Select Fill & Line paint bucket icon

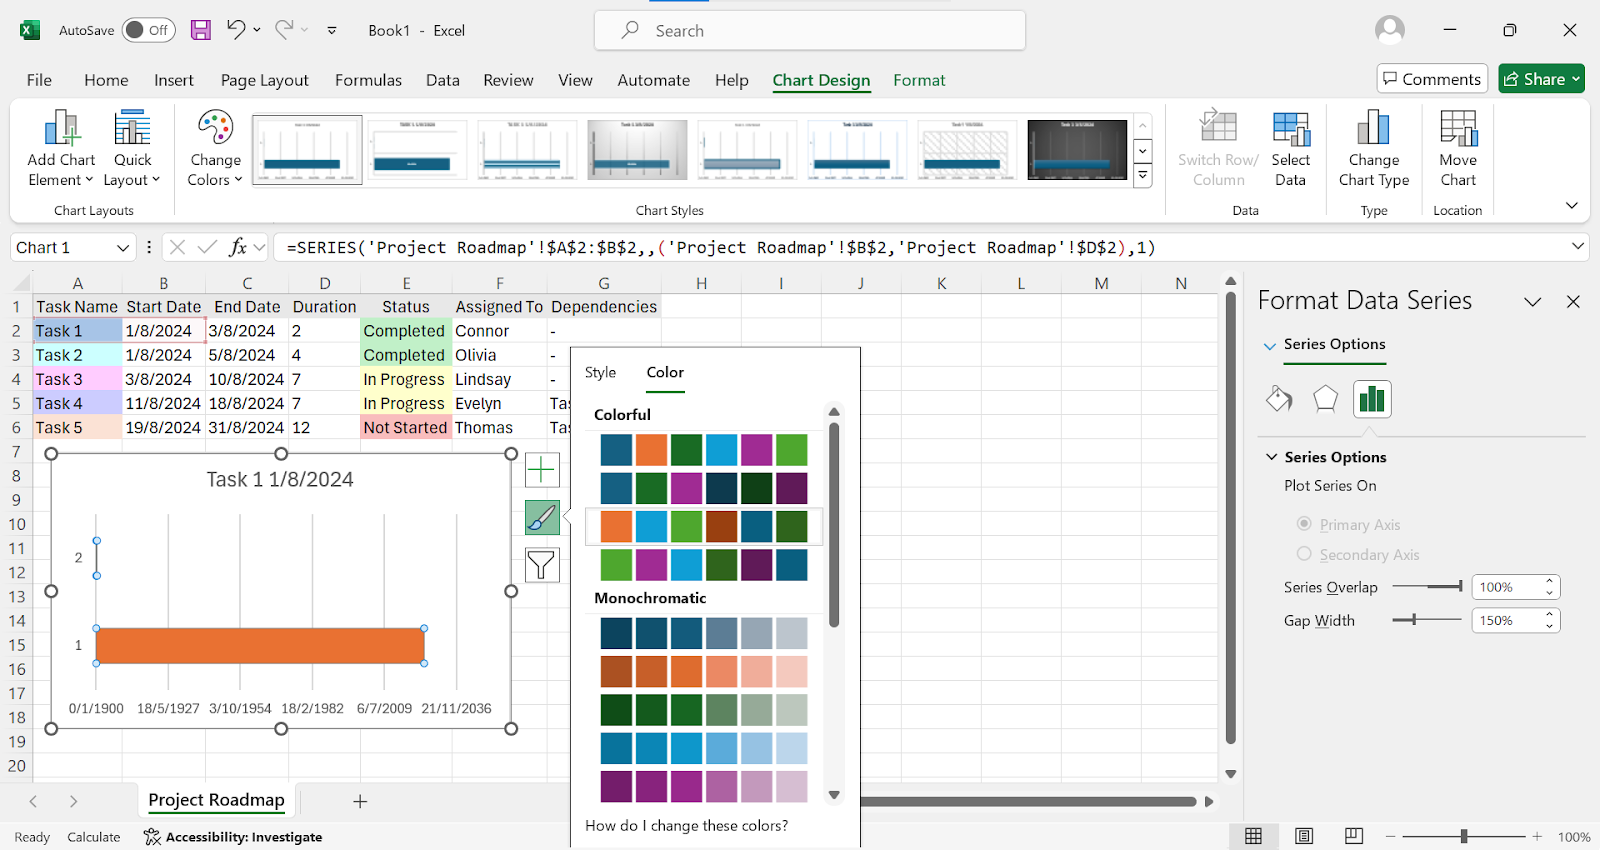1279,399
